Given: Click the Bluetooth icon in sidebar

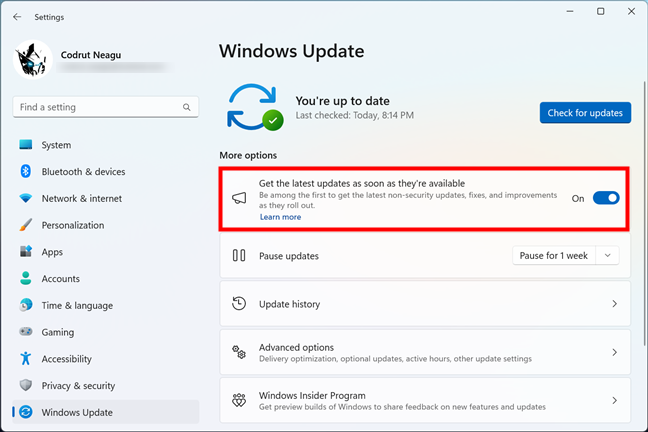Looking at the screenshot, I should (26, 171).
